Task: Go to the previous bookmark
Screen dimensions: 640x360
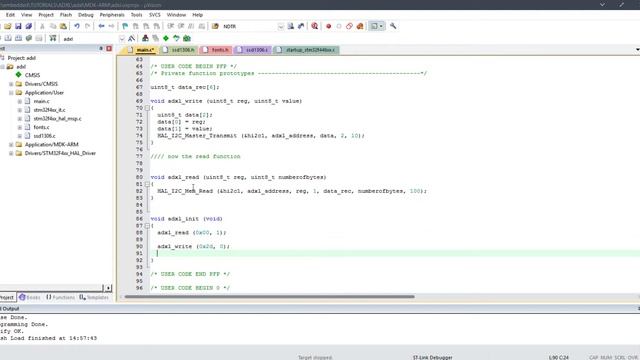Action: click(136, 26)
